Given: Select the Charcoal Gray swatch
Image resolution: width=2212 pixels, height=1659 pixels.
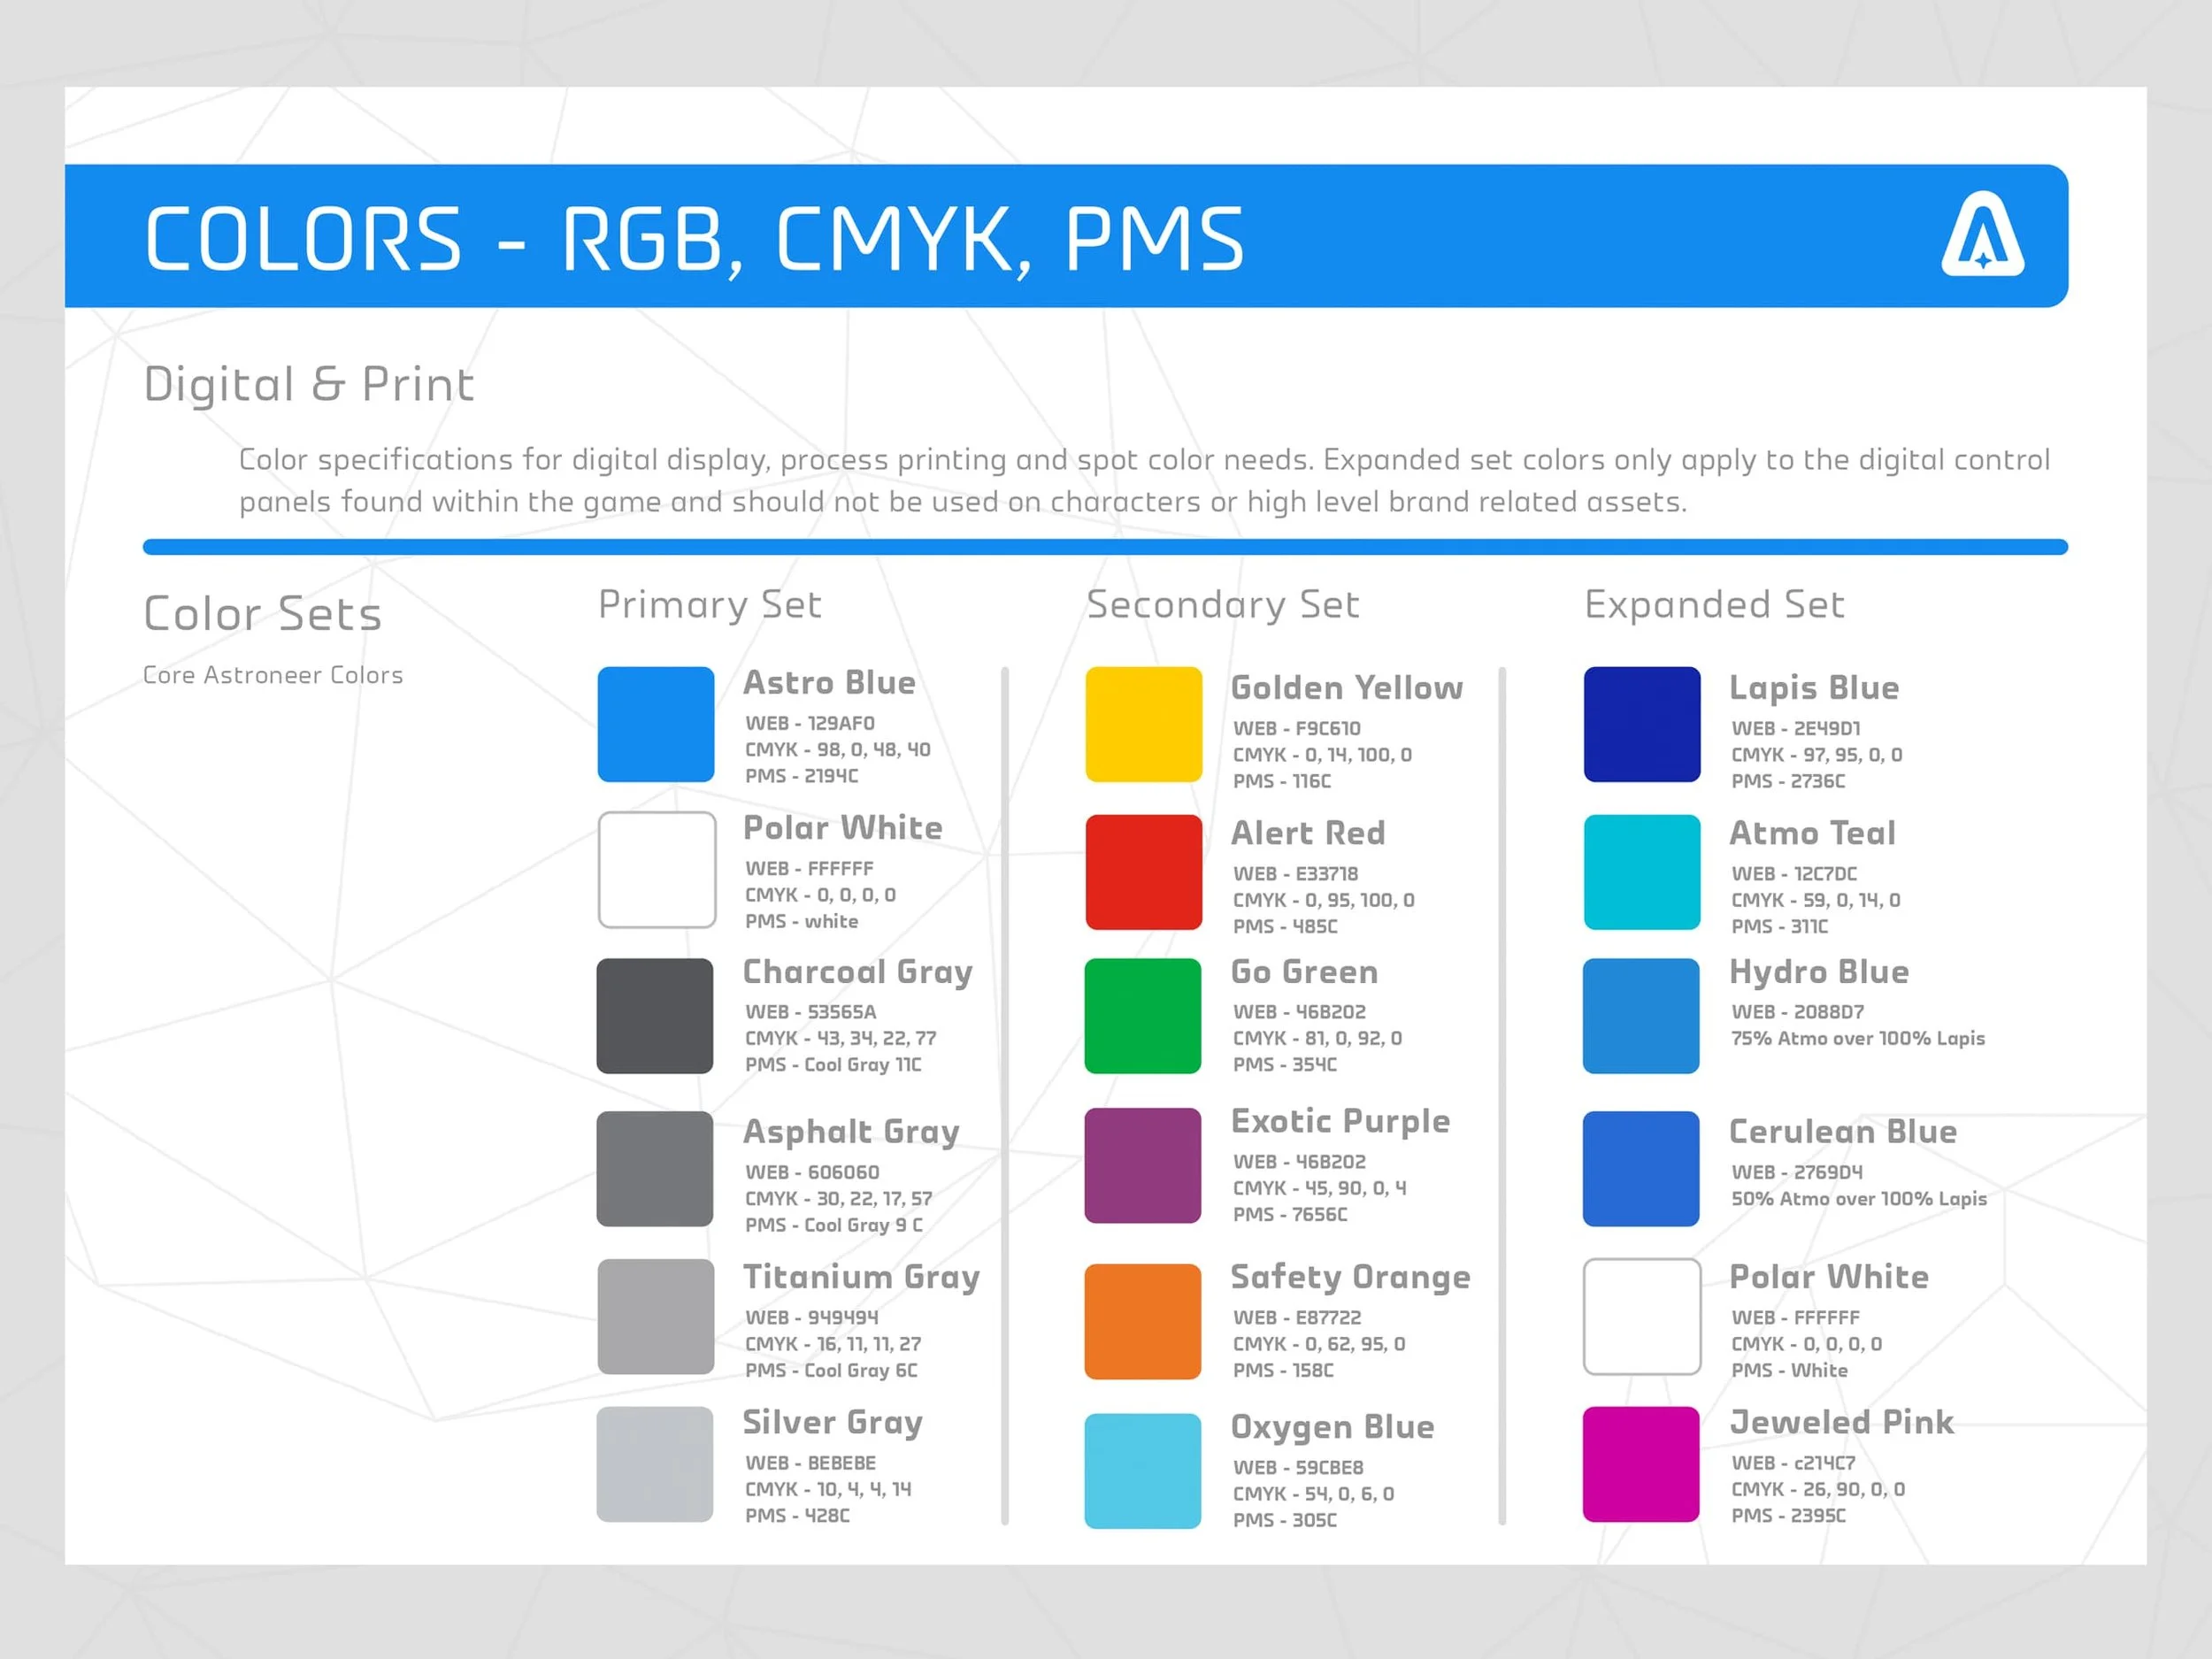Looking at the screenshot, I should pos(655,1015).
